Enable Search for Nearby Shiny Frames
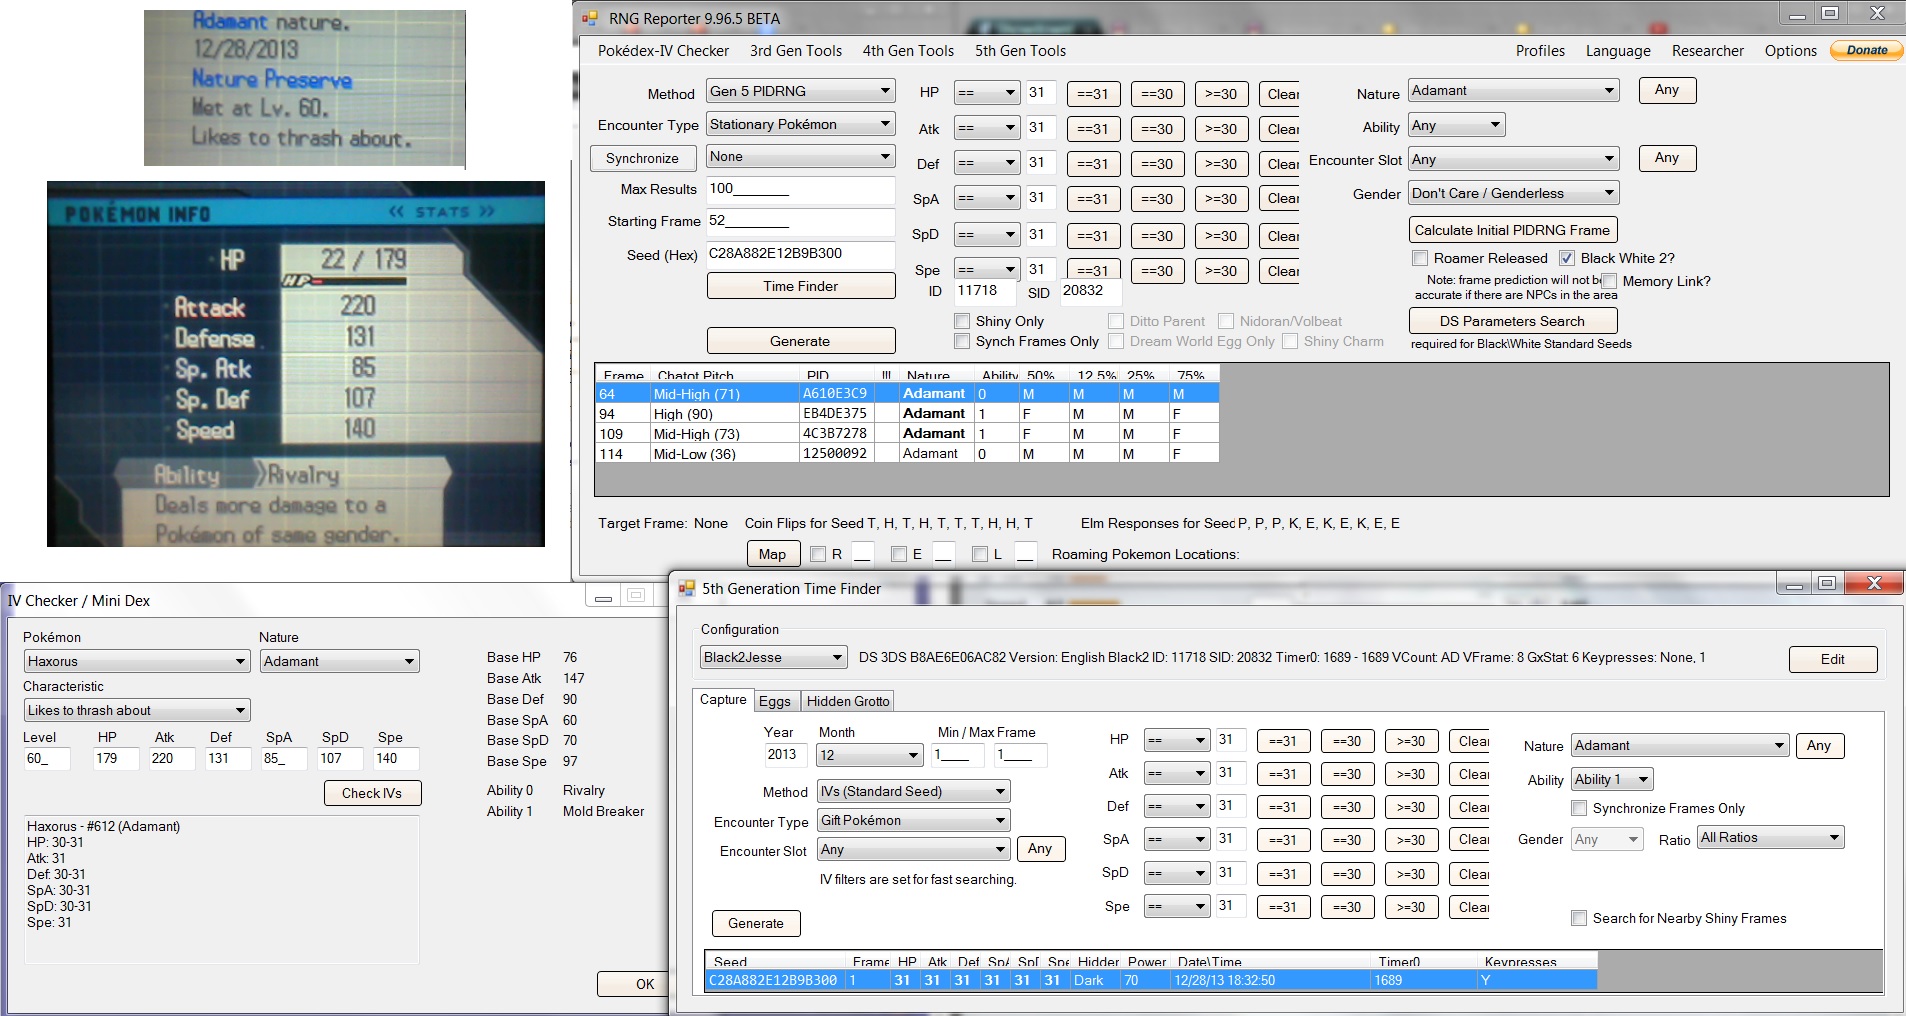Image resolution: width=1906 pixels, height=1016 pixels. 1579,918
